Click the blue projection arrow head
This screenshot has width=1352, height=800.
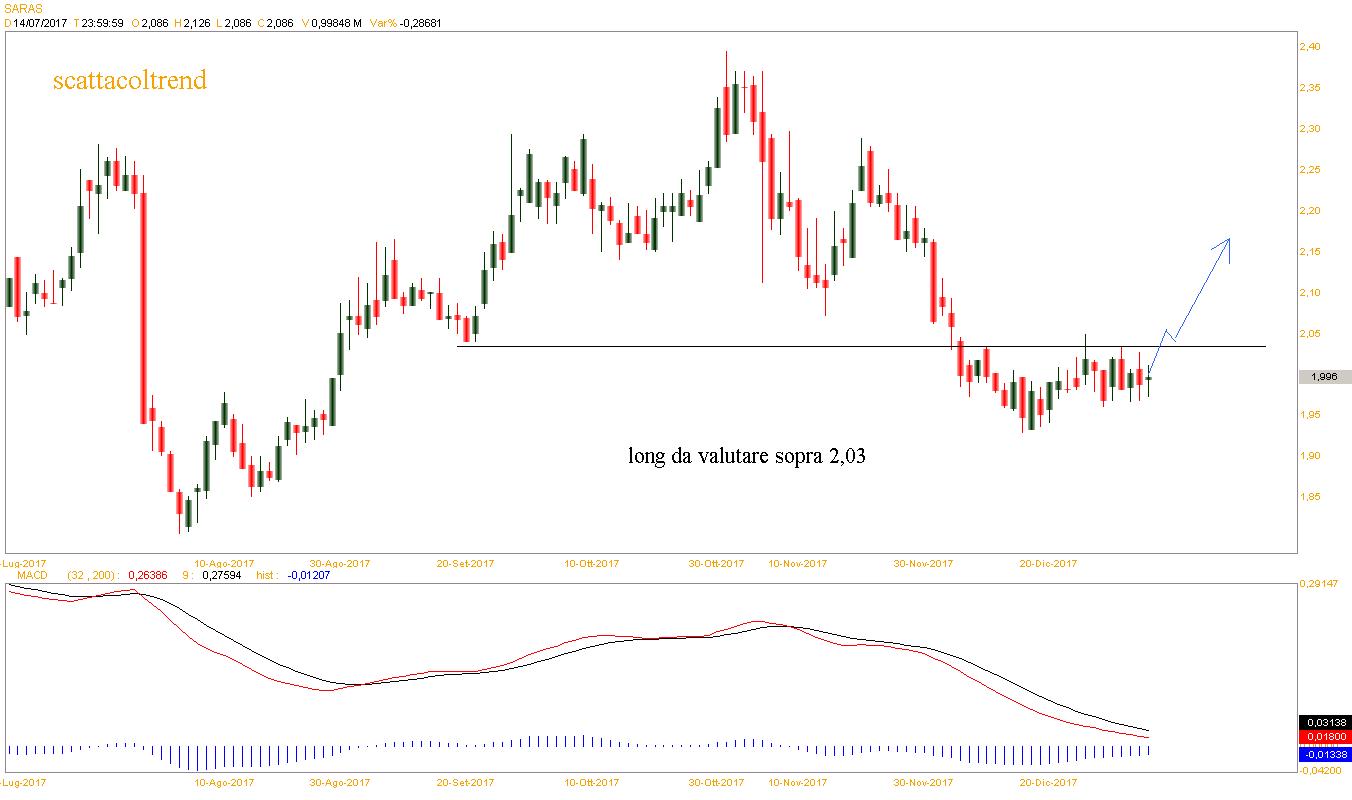[x=1226, y=243]
